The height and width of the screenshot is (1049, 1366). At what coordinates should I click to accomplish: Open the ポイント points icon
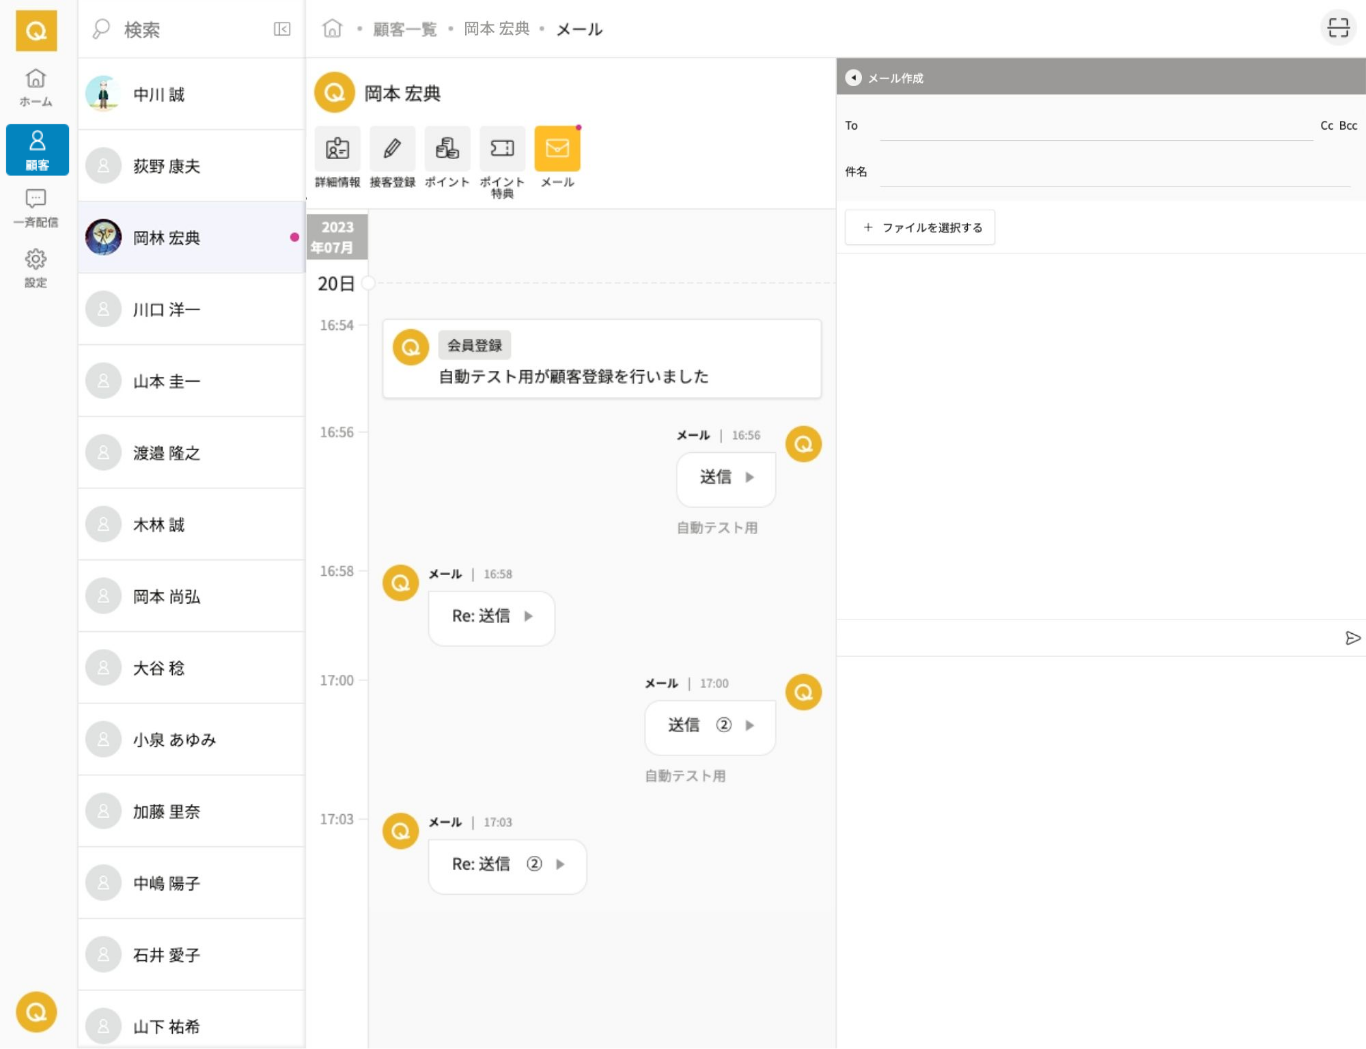pyautogui.click(x=447, y=149)
